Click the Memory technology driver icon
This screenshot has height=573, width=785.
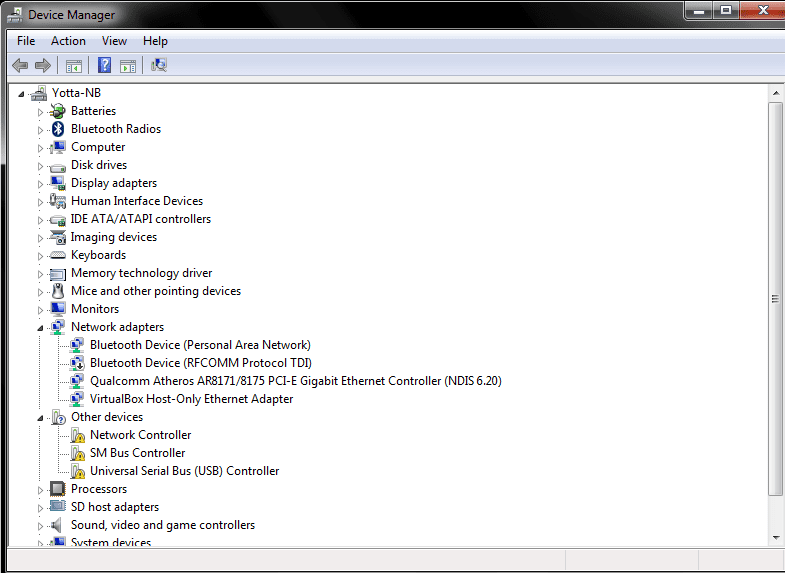coord(58,274)
